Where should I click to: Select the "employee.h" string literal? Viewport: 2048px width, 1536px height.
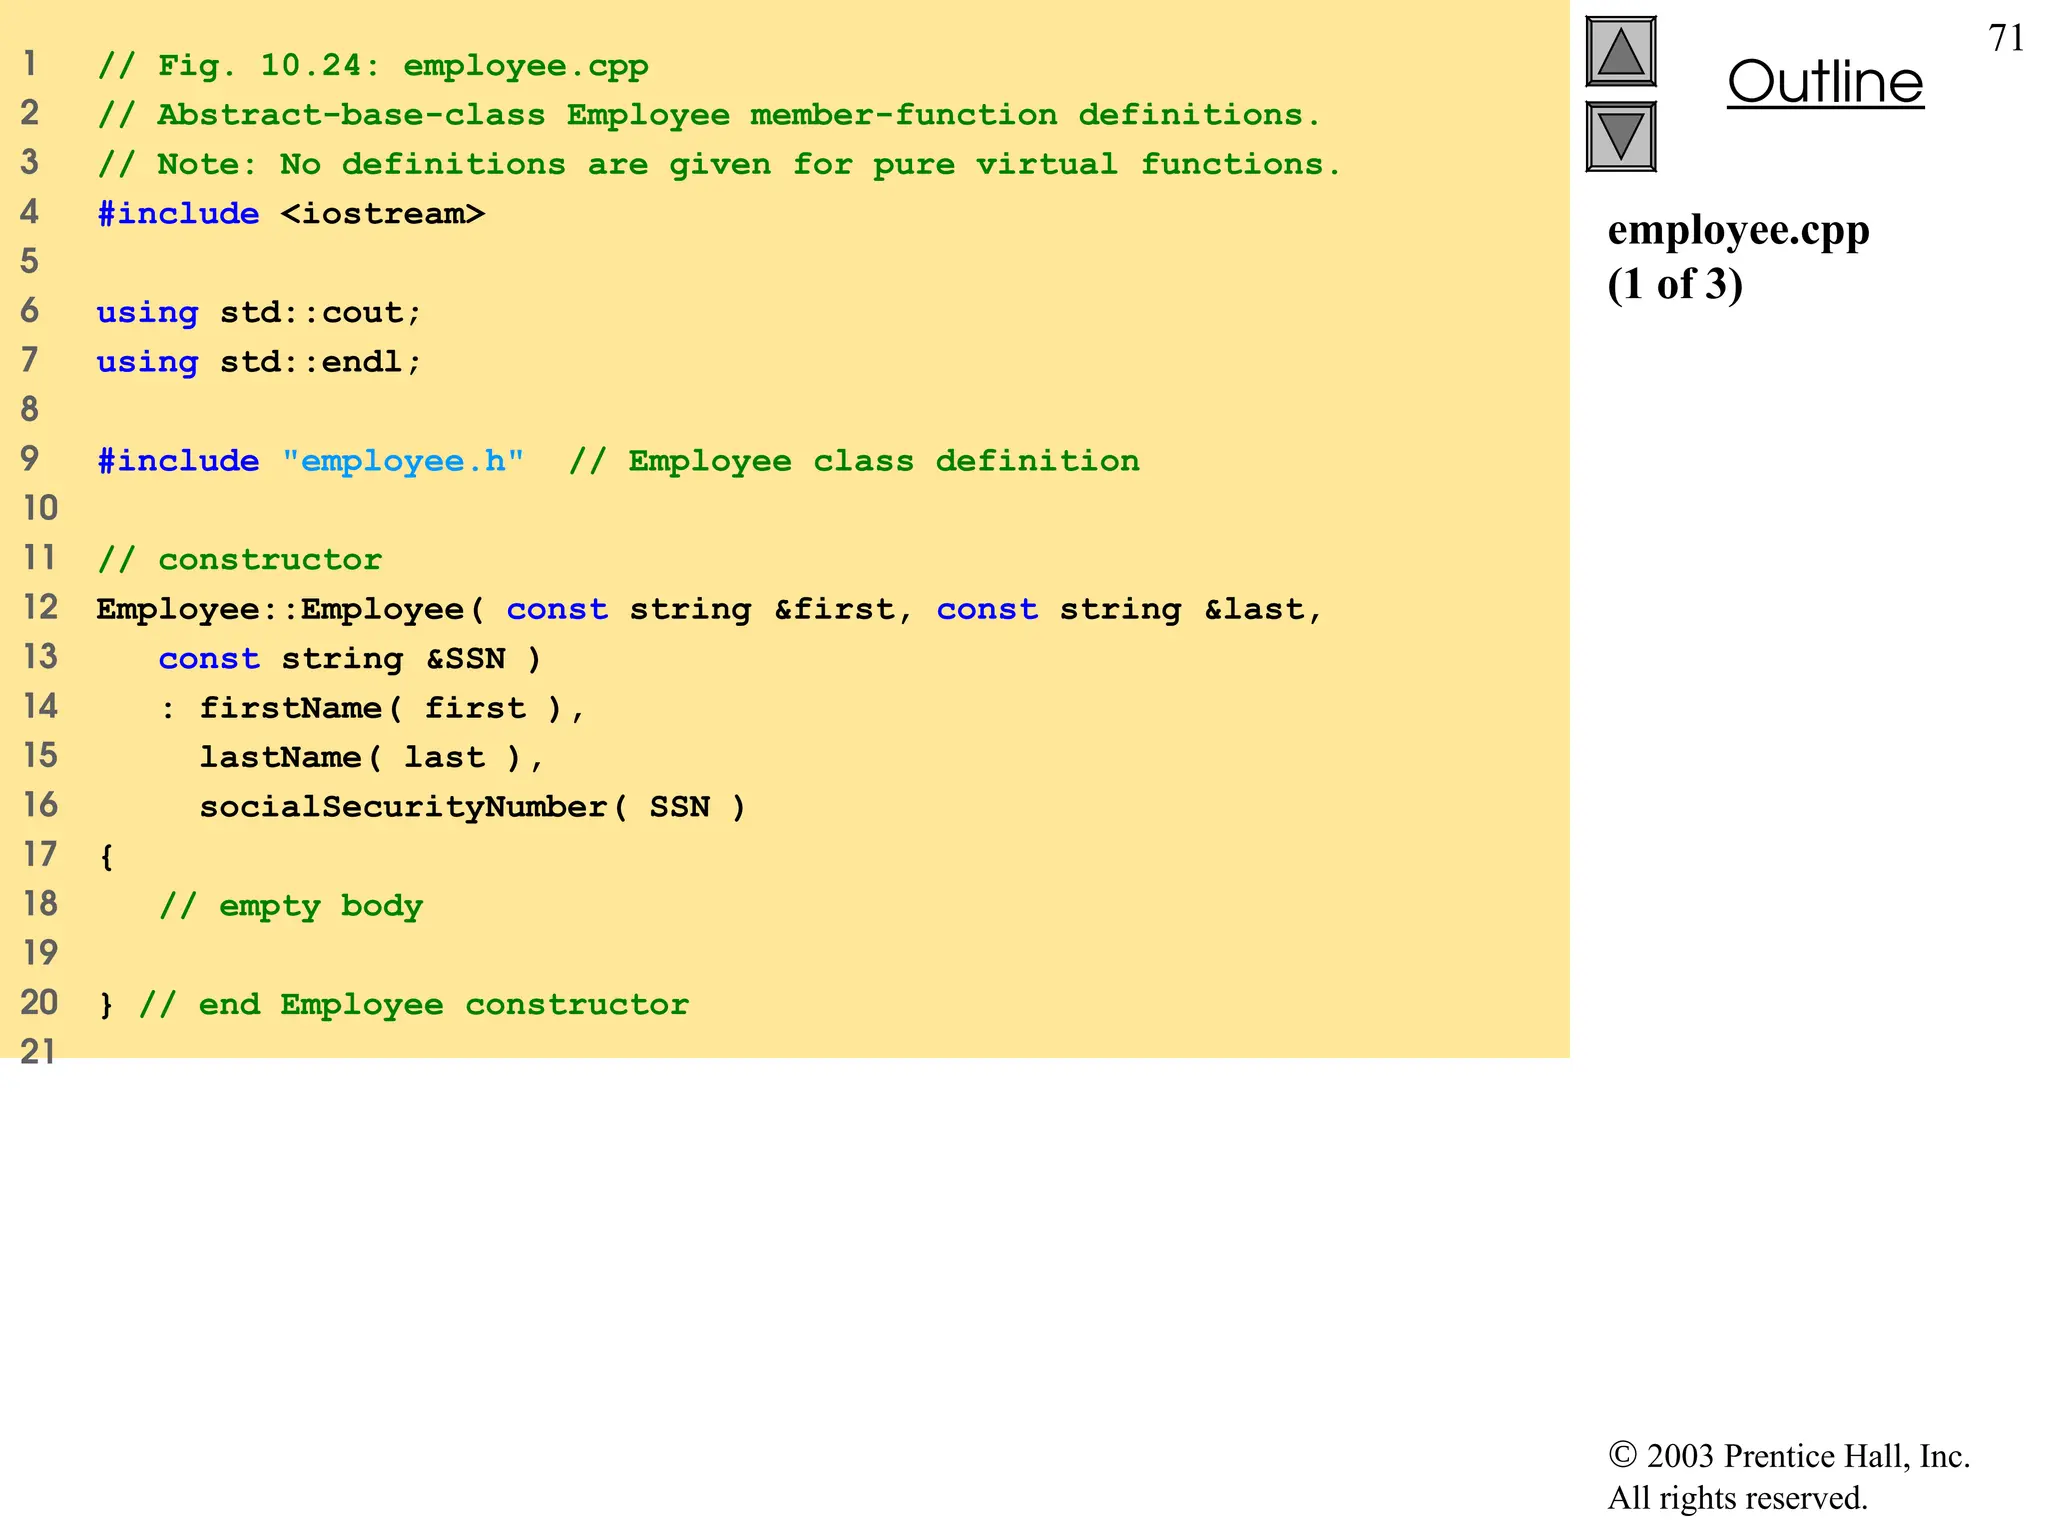tap(403, 461)
